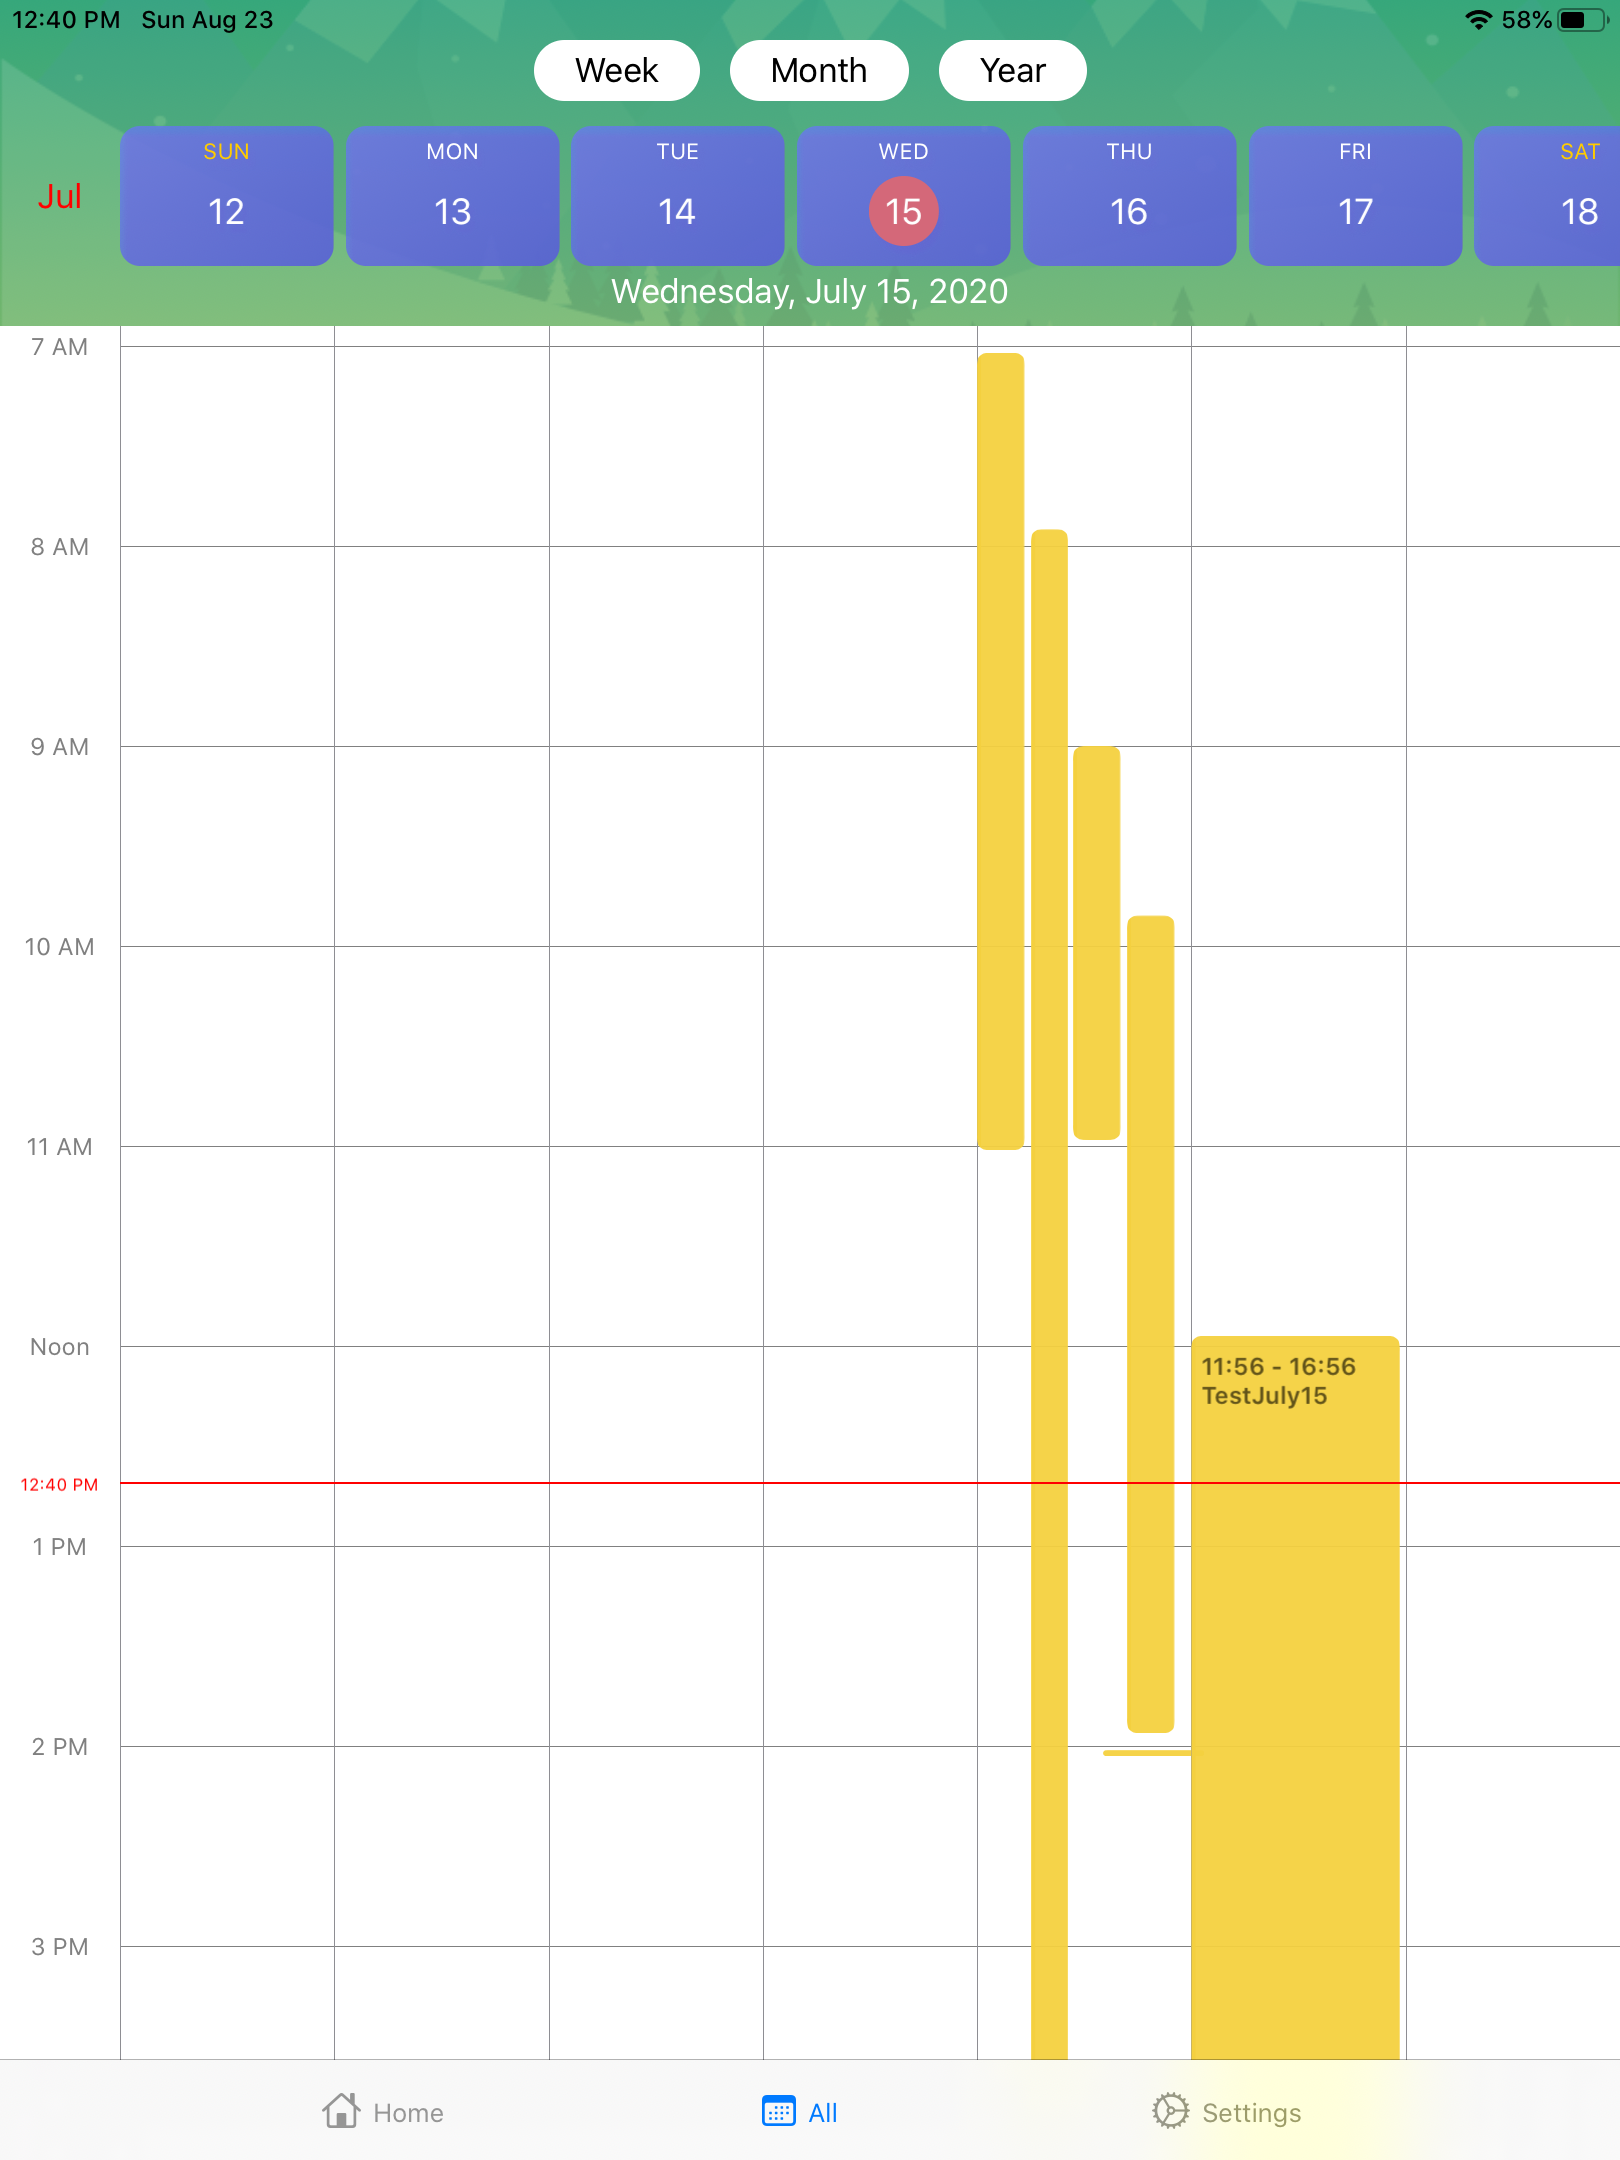
Task: Switch to Week view
Action: tap(616, 71)
